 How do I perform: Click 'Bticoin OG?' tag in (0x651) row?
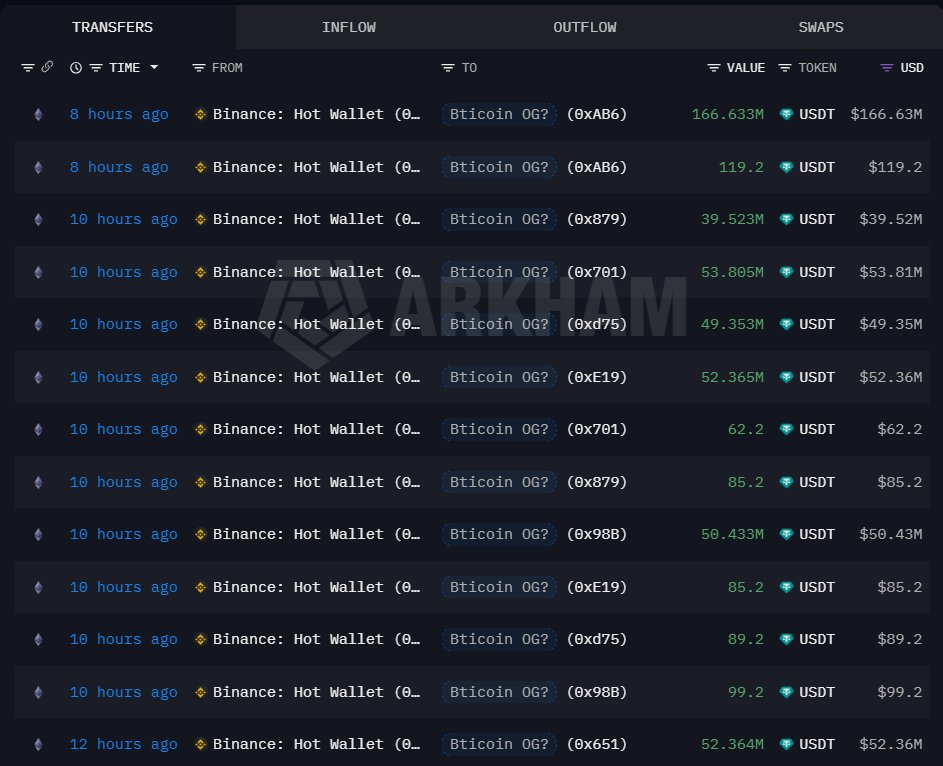499,744
